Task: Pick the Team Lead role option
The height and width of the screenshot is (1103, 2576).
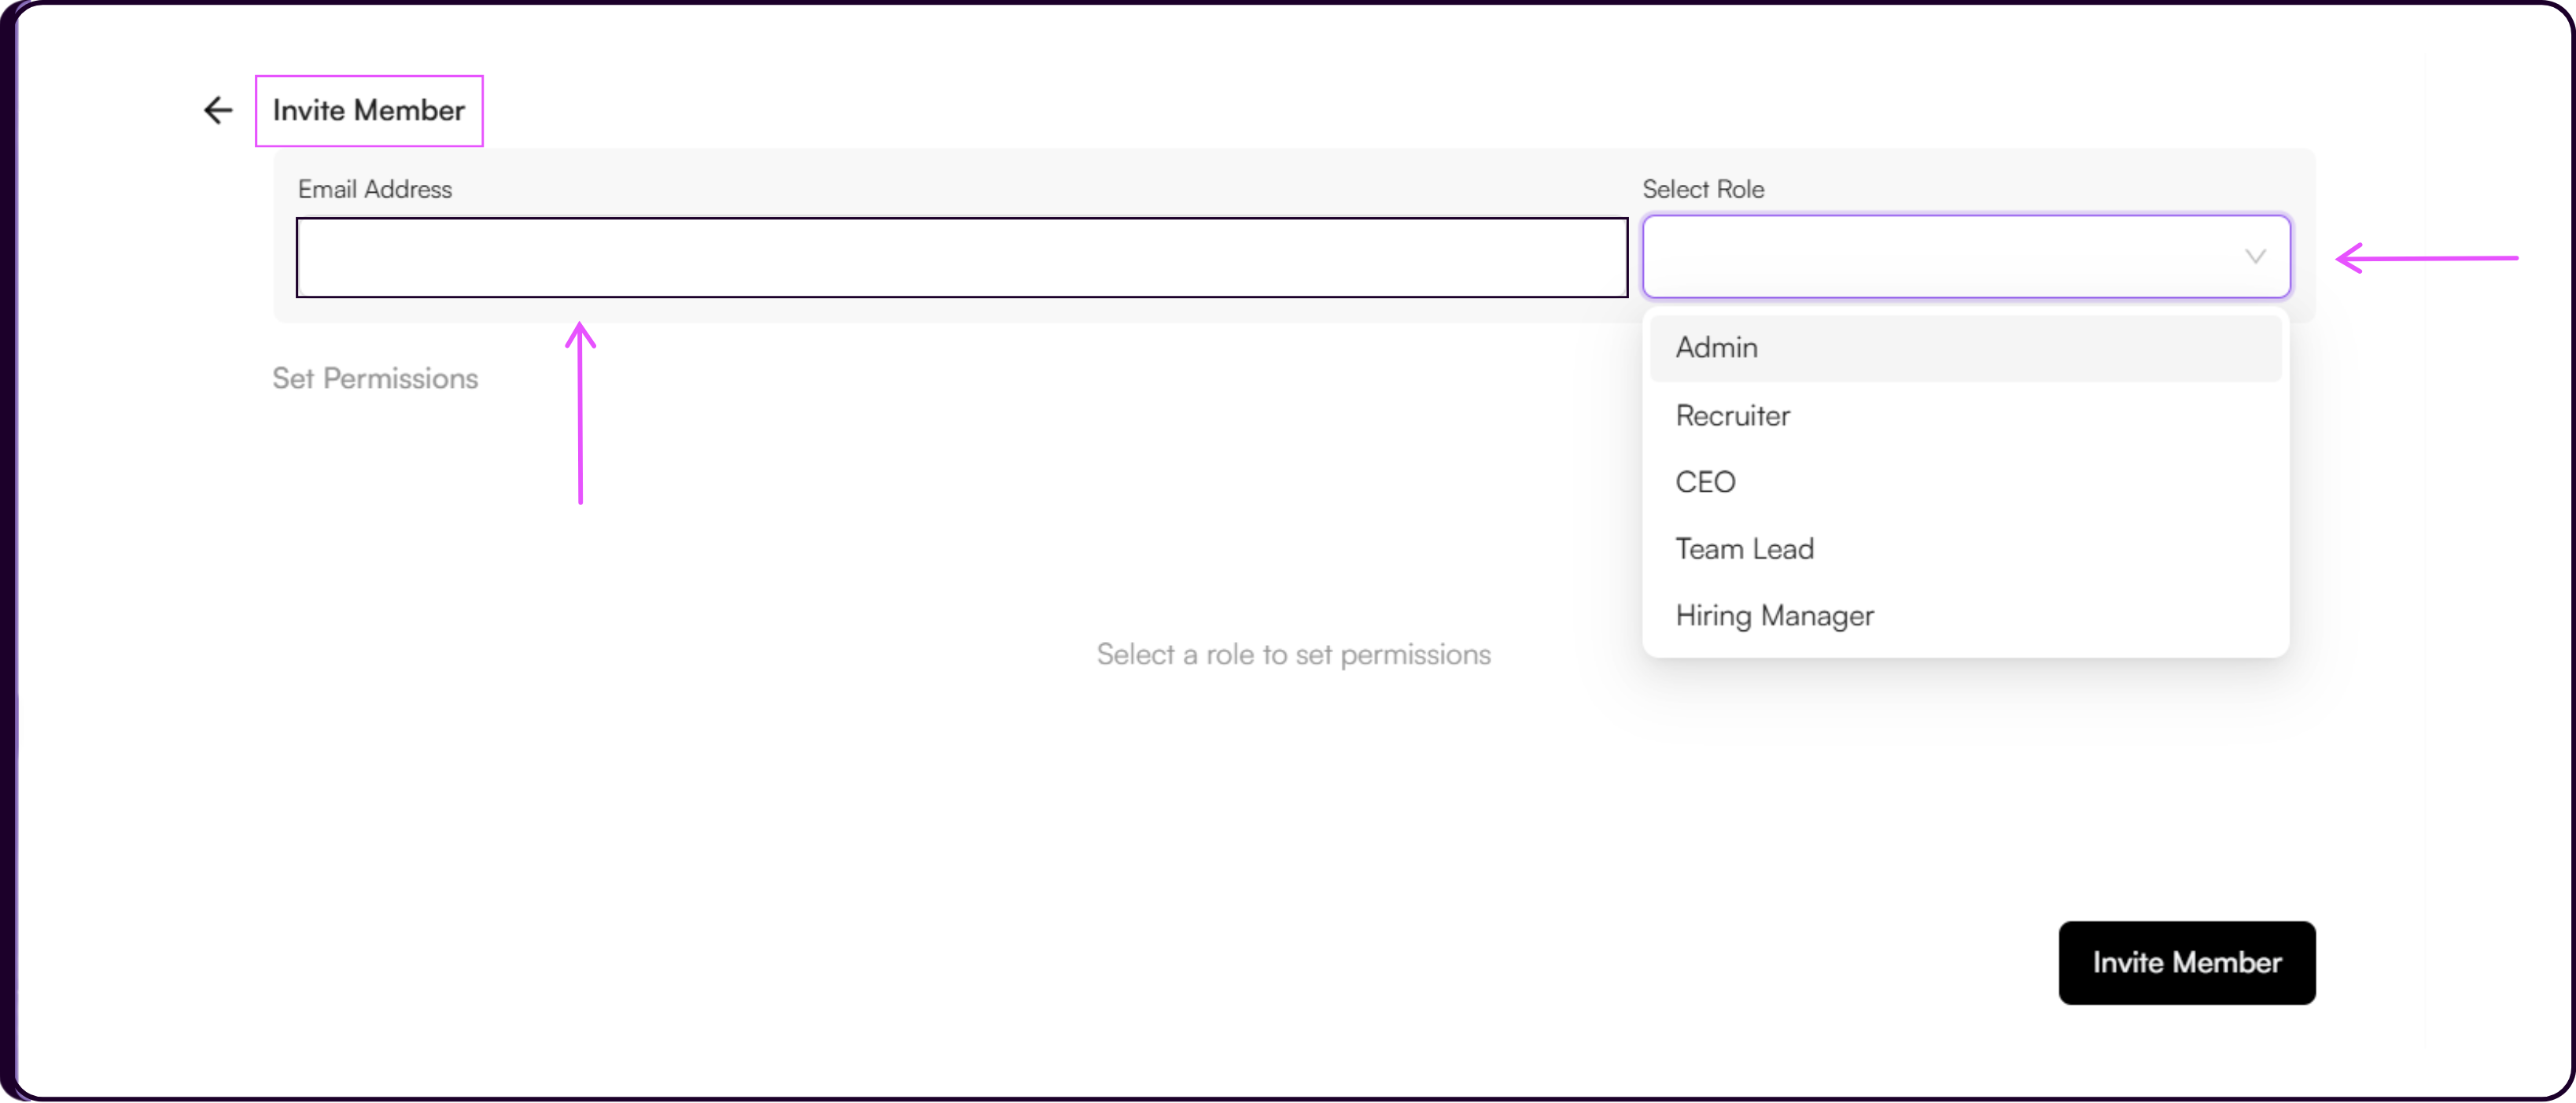Action: 1966,549
